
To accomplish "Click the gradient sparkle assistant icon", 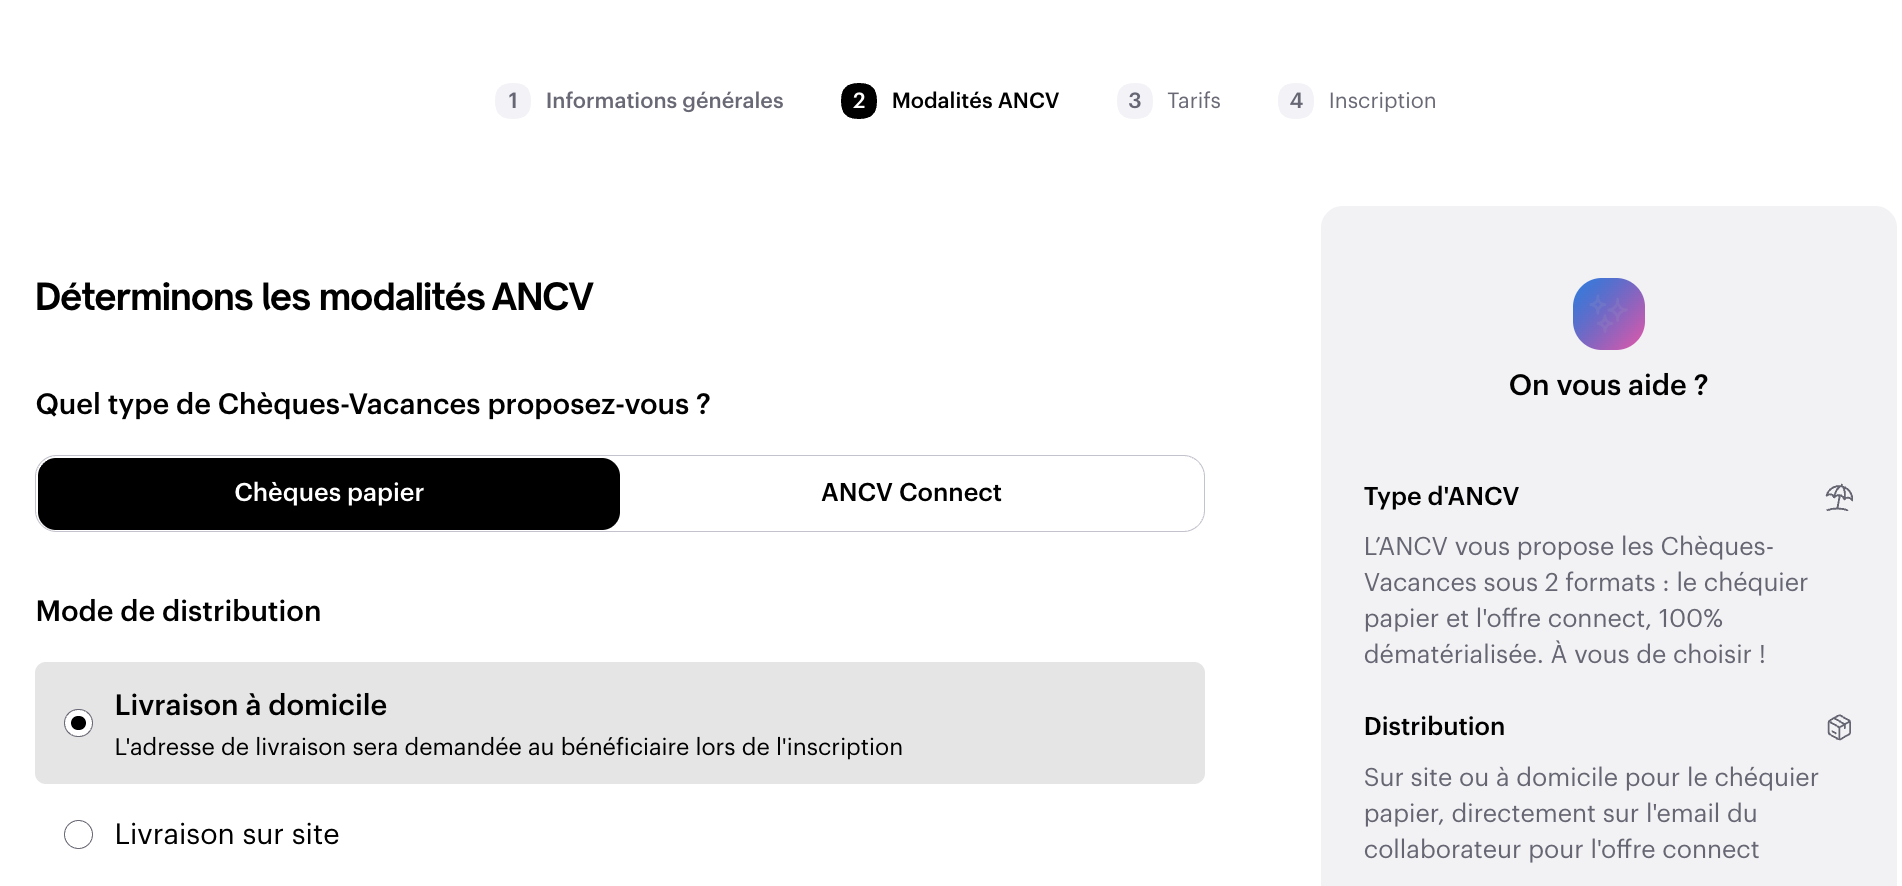I will click(1608, 314).
